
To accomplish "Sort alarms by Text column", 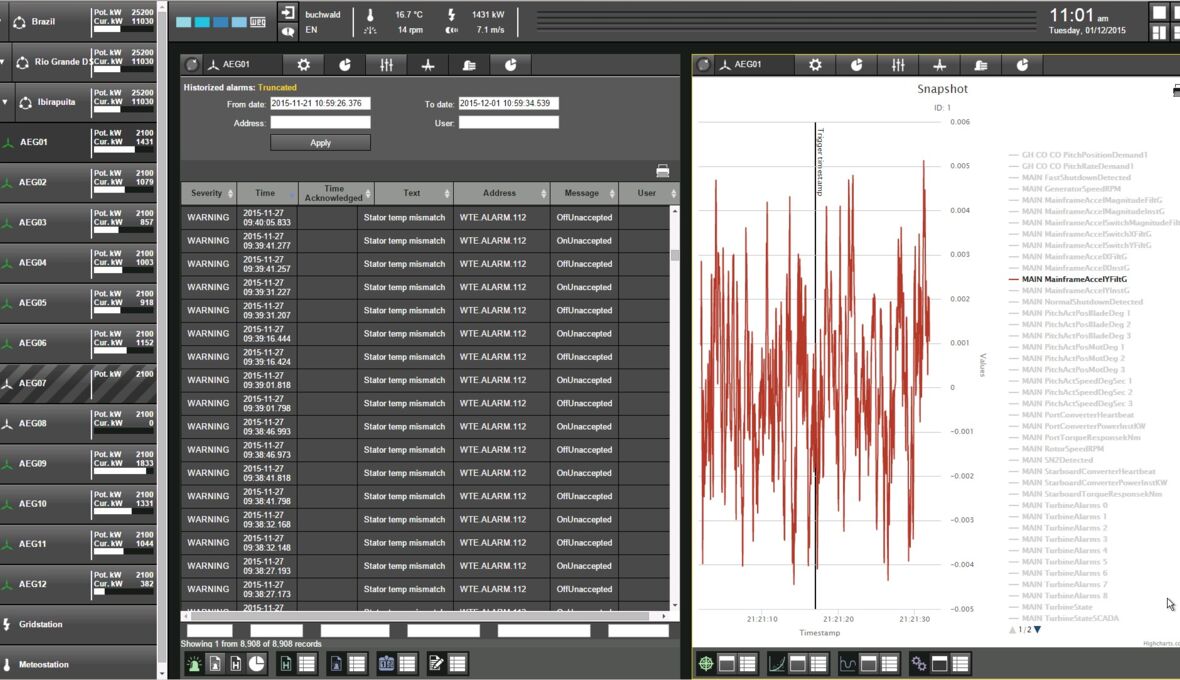I will tap(413, 193).
